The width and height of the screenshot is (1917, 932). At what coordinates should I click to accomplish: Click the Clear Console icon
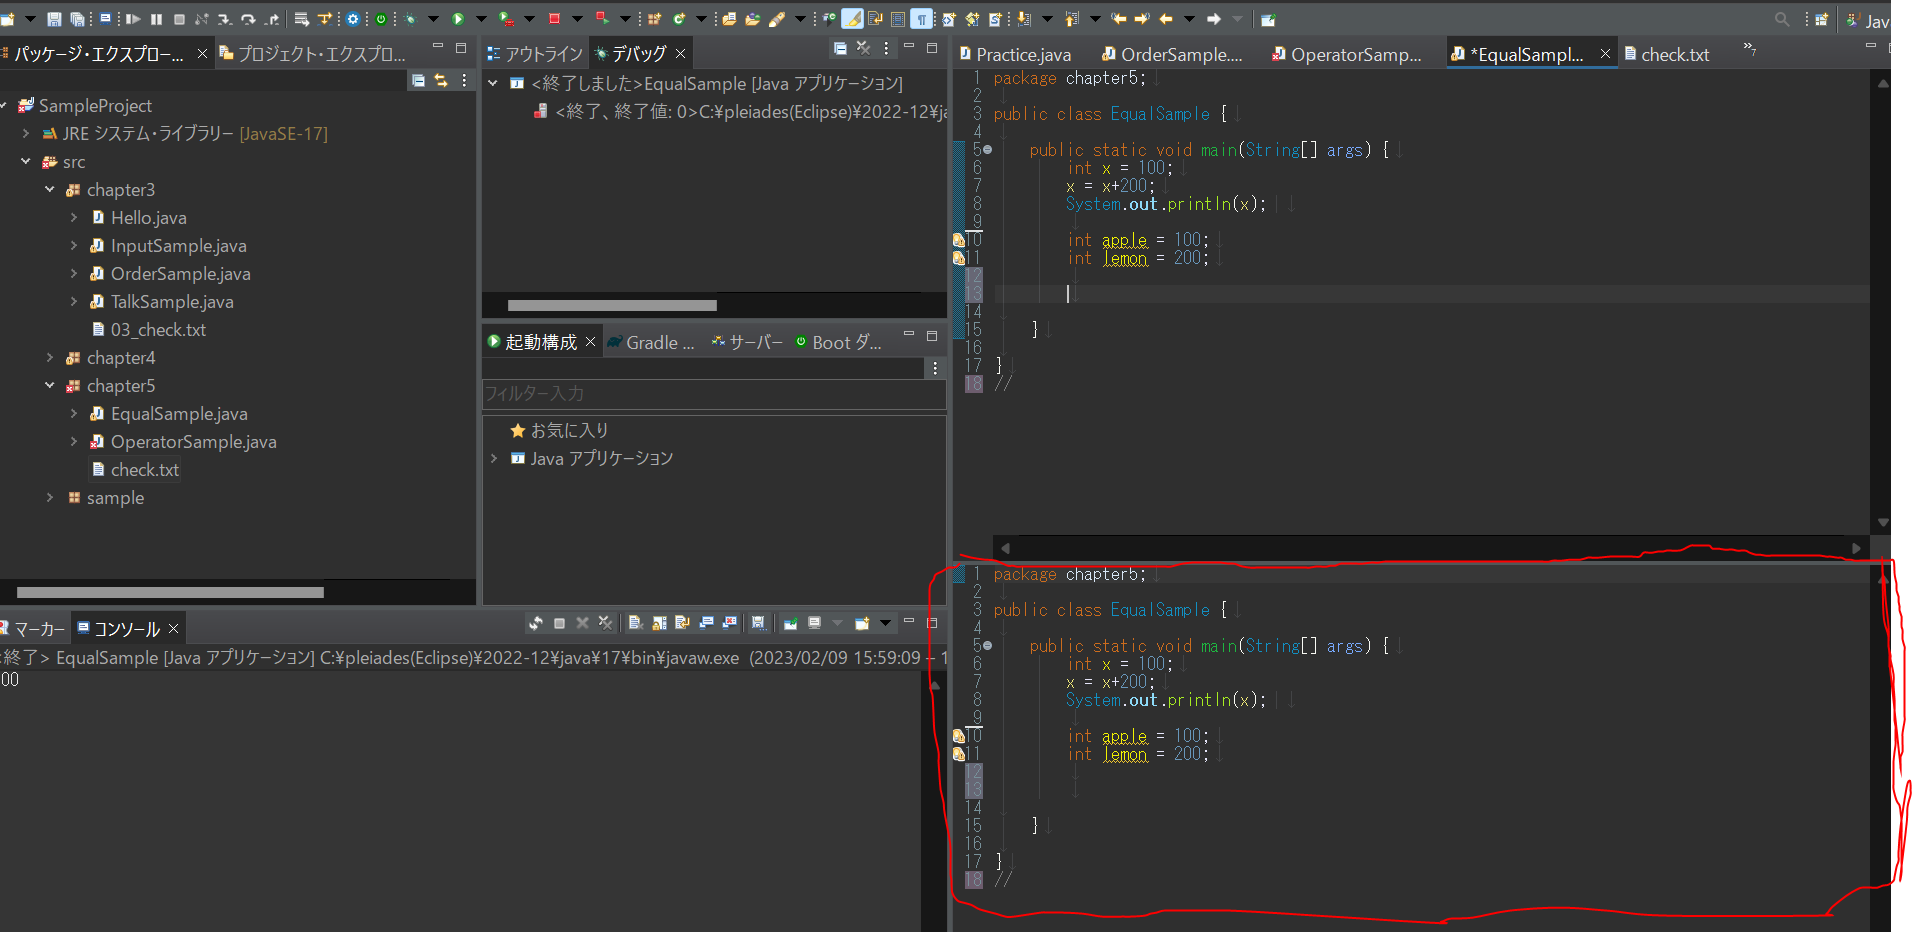point(635,623)
